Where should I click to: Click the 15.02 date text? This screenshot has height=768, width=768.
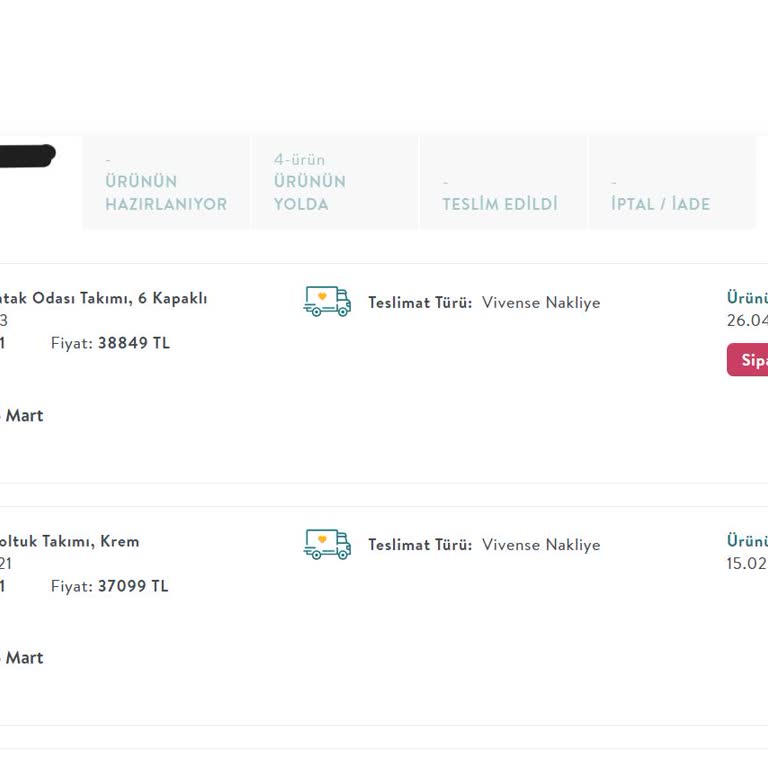(x=747, y=563)
